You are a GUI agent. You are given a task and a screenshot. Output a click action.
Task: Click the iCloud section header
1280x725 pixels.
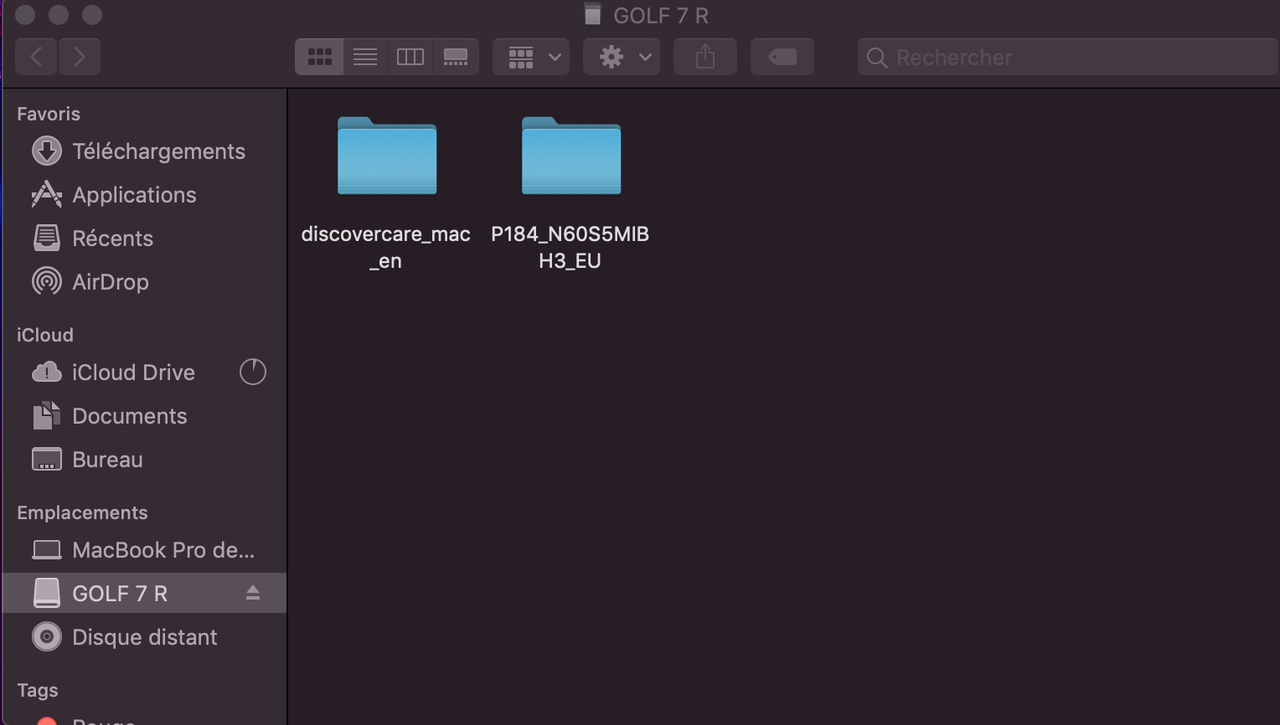click(x=45, y=335)
